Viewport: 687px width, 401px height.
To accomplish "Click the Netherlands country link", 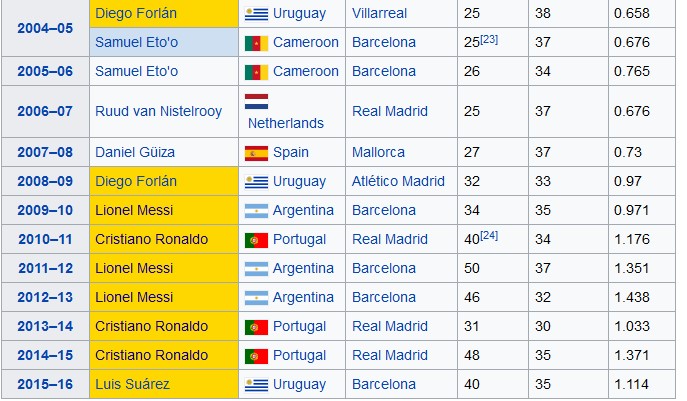I will coord(286,123).
